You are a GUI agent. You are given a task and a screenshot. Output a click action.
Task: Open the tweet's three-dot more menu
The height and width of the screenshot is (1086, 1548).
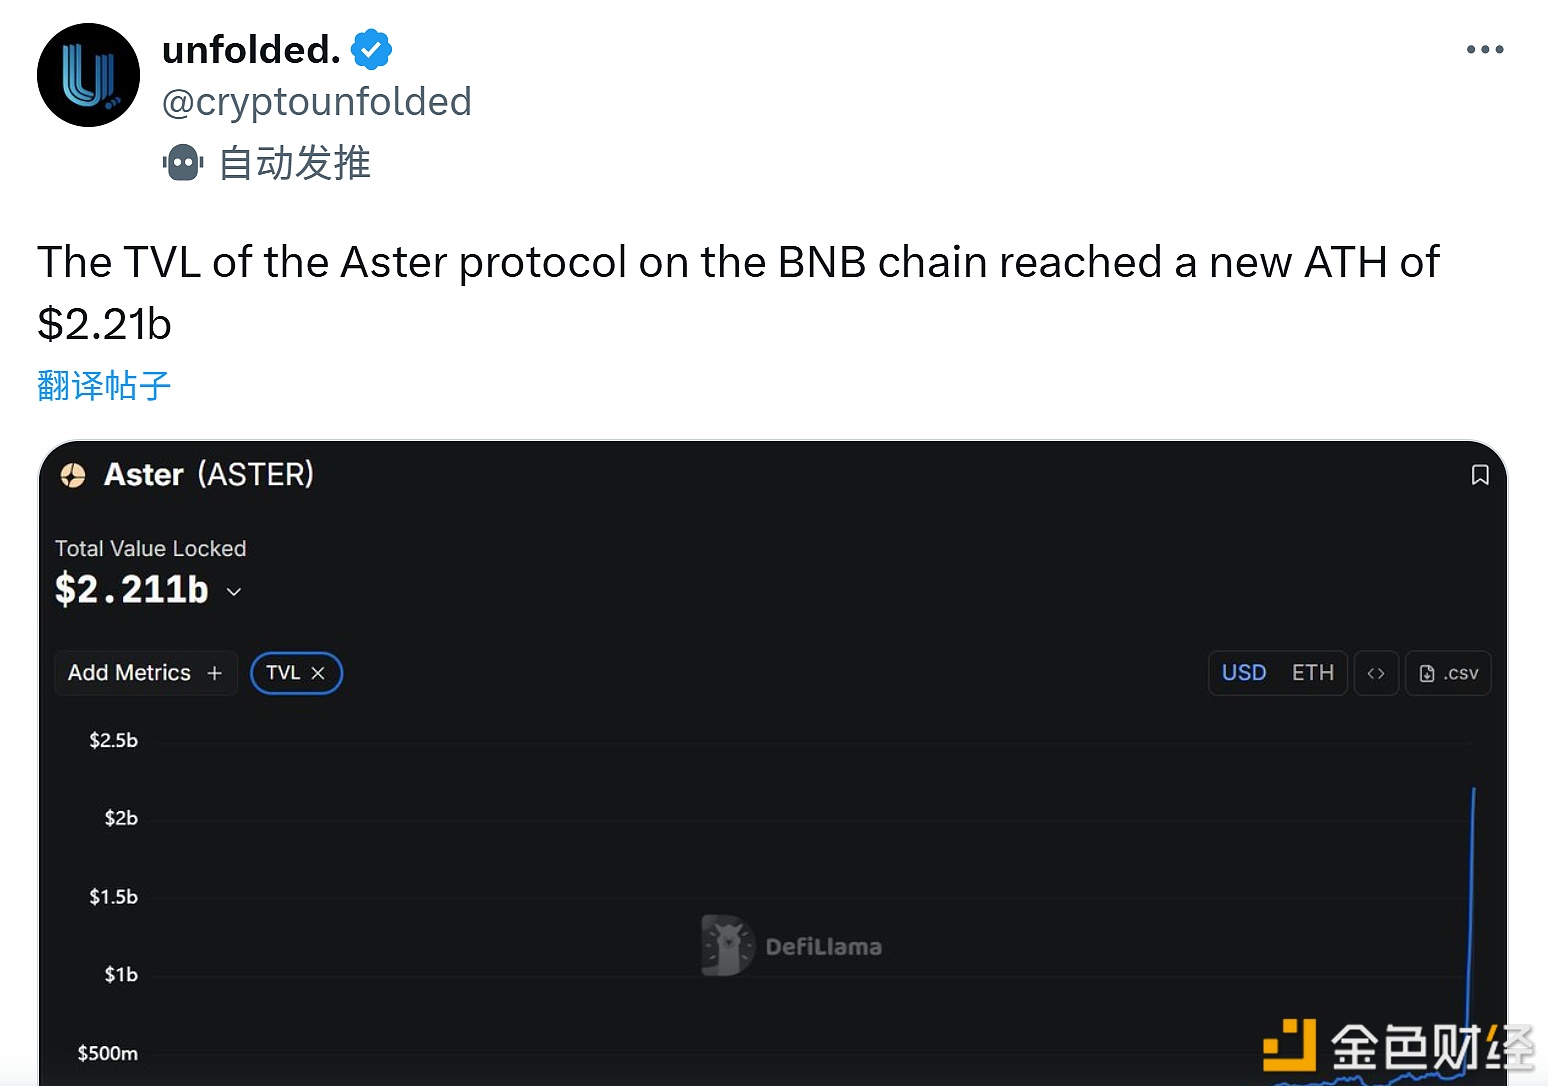[1484, 49]
